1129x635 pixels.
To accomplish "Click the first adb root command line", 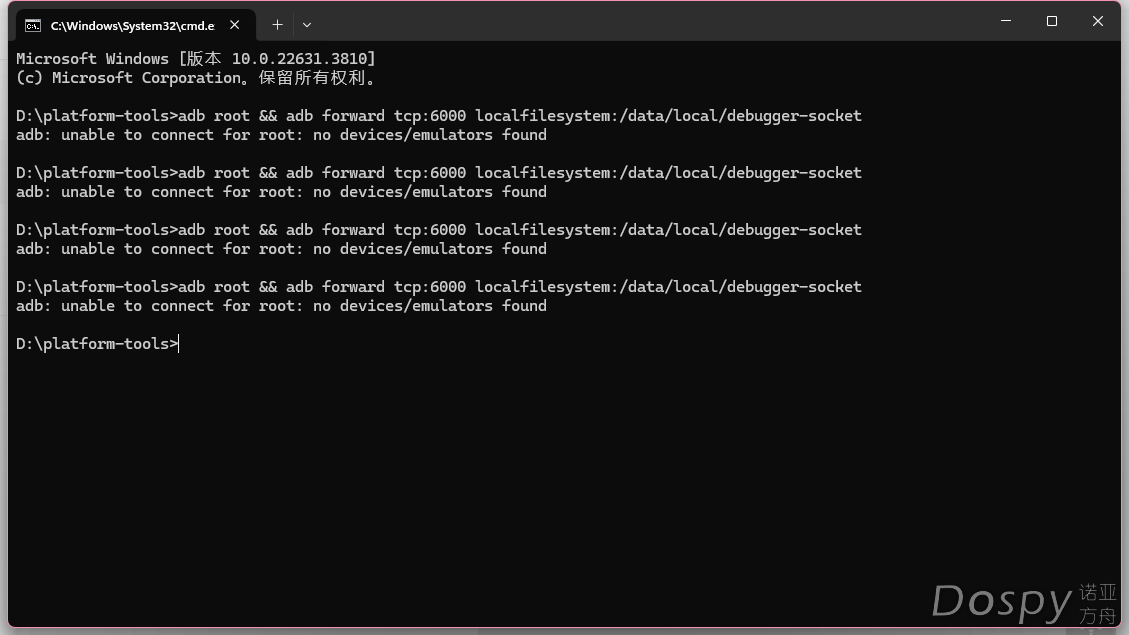I will point(438,115).
